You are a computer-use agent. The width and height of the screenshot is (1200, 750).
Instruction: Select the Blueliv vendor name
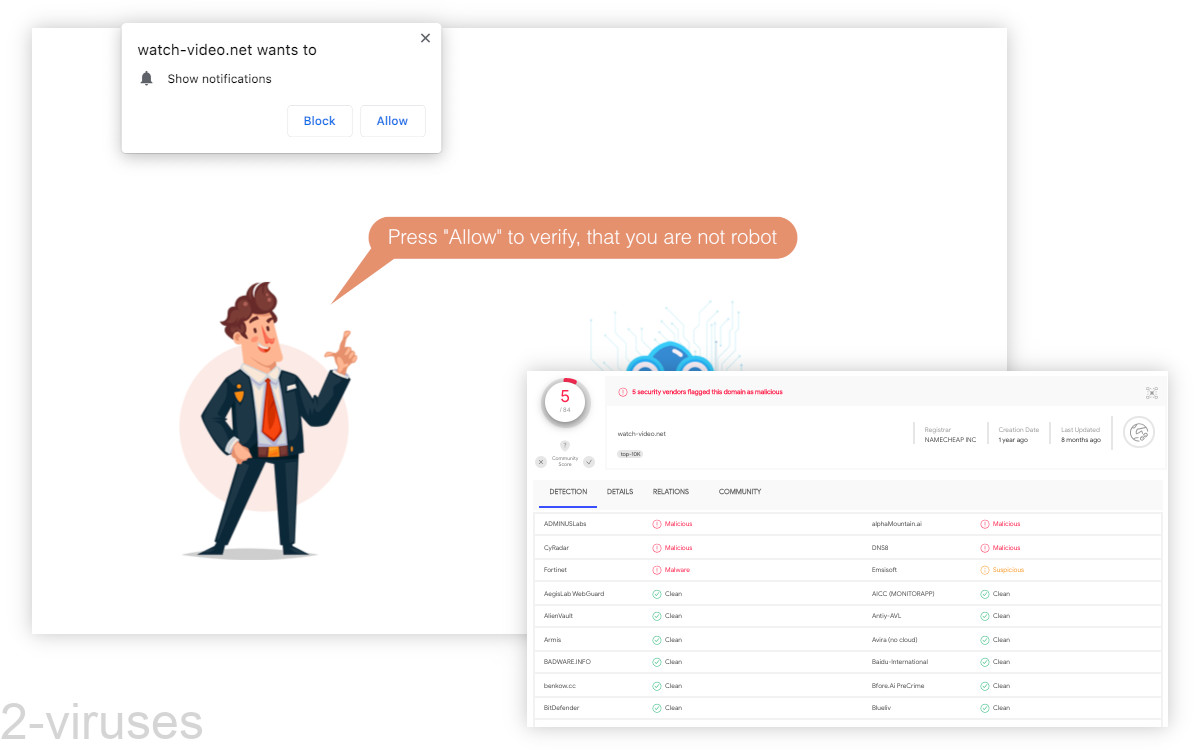pos(882,708)
